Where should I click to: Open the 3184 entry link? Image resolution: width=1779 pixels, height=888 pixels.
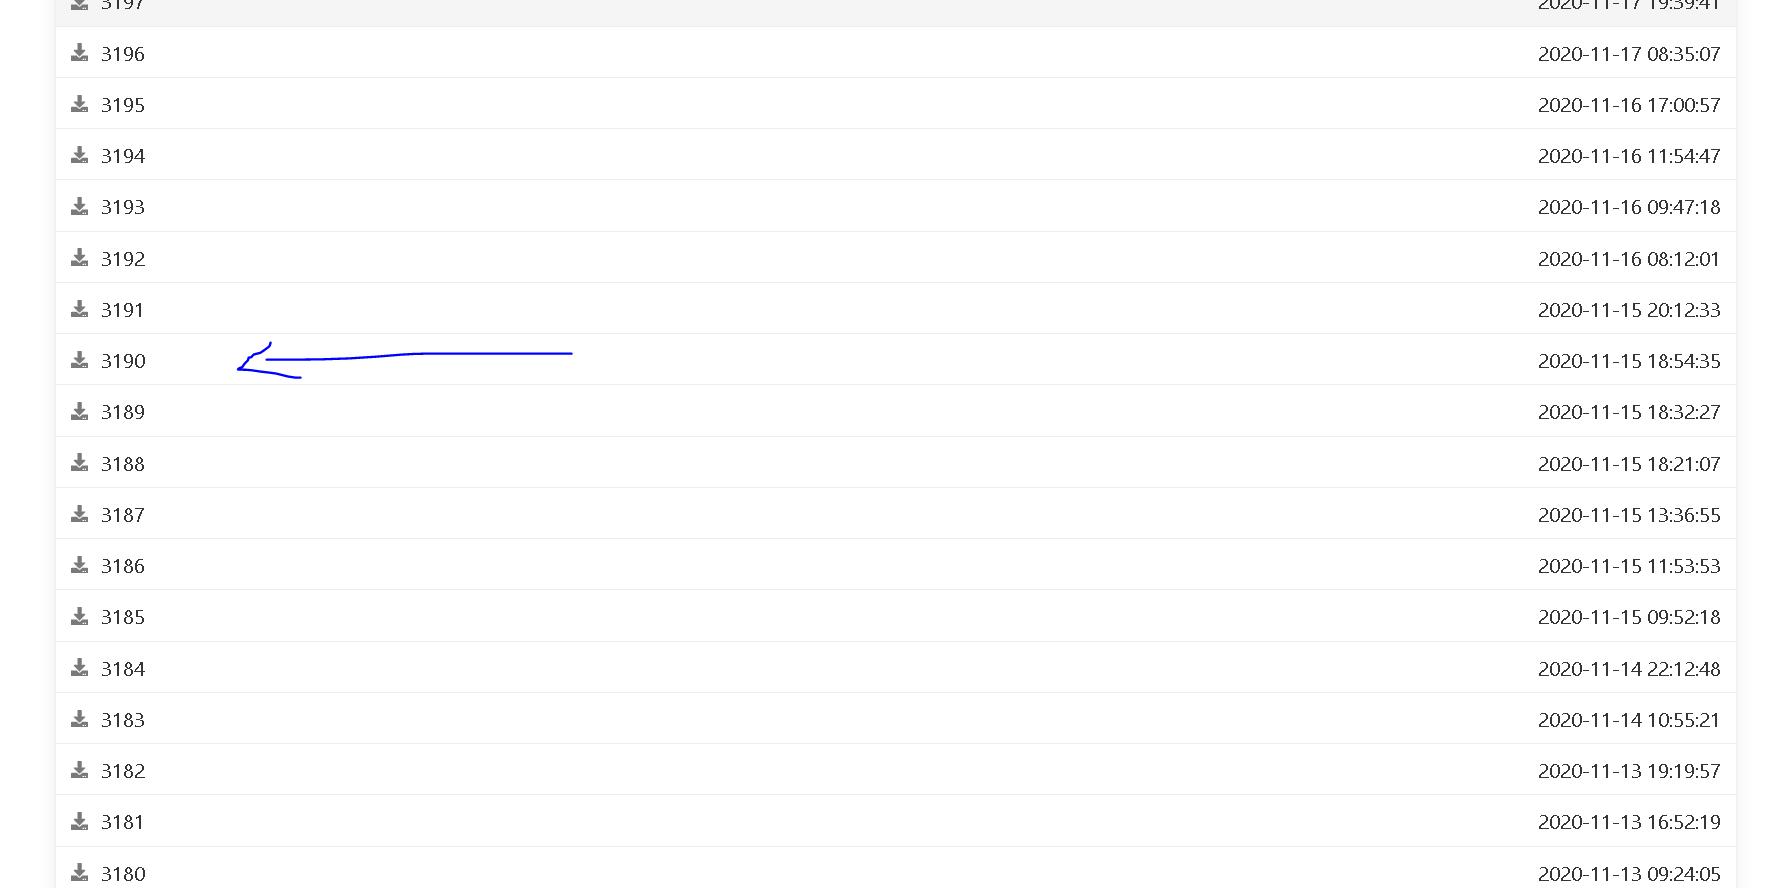pyautogui.click(x=123, y=669)
